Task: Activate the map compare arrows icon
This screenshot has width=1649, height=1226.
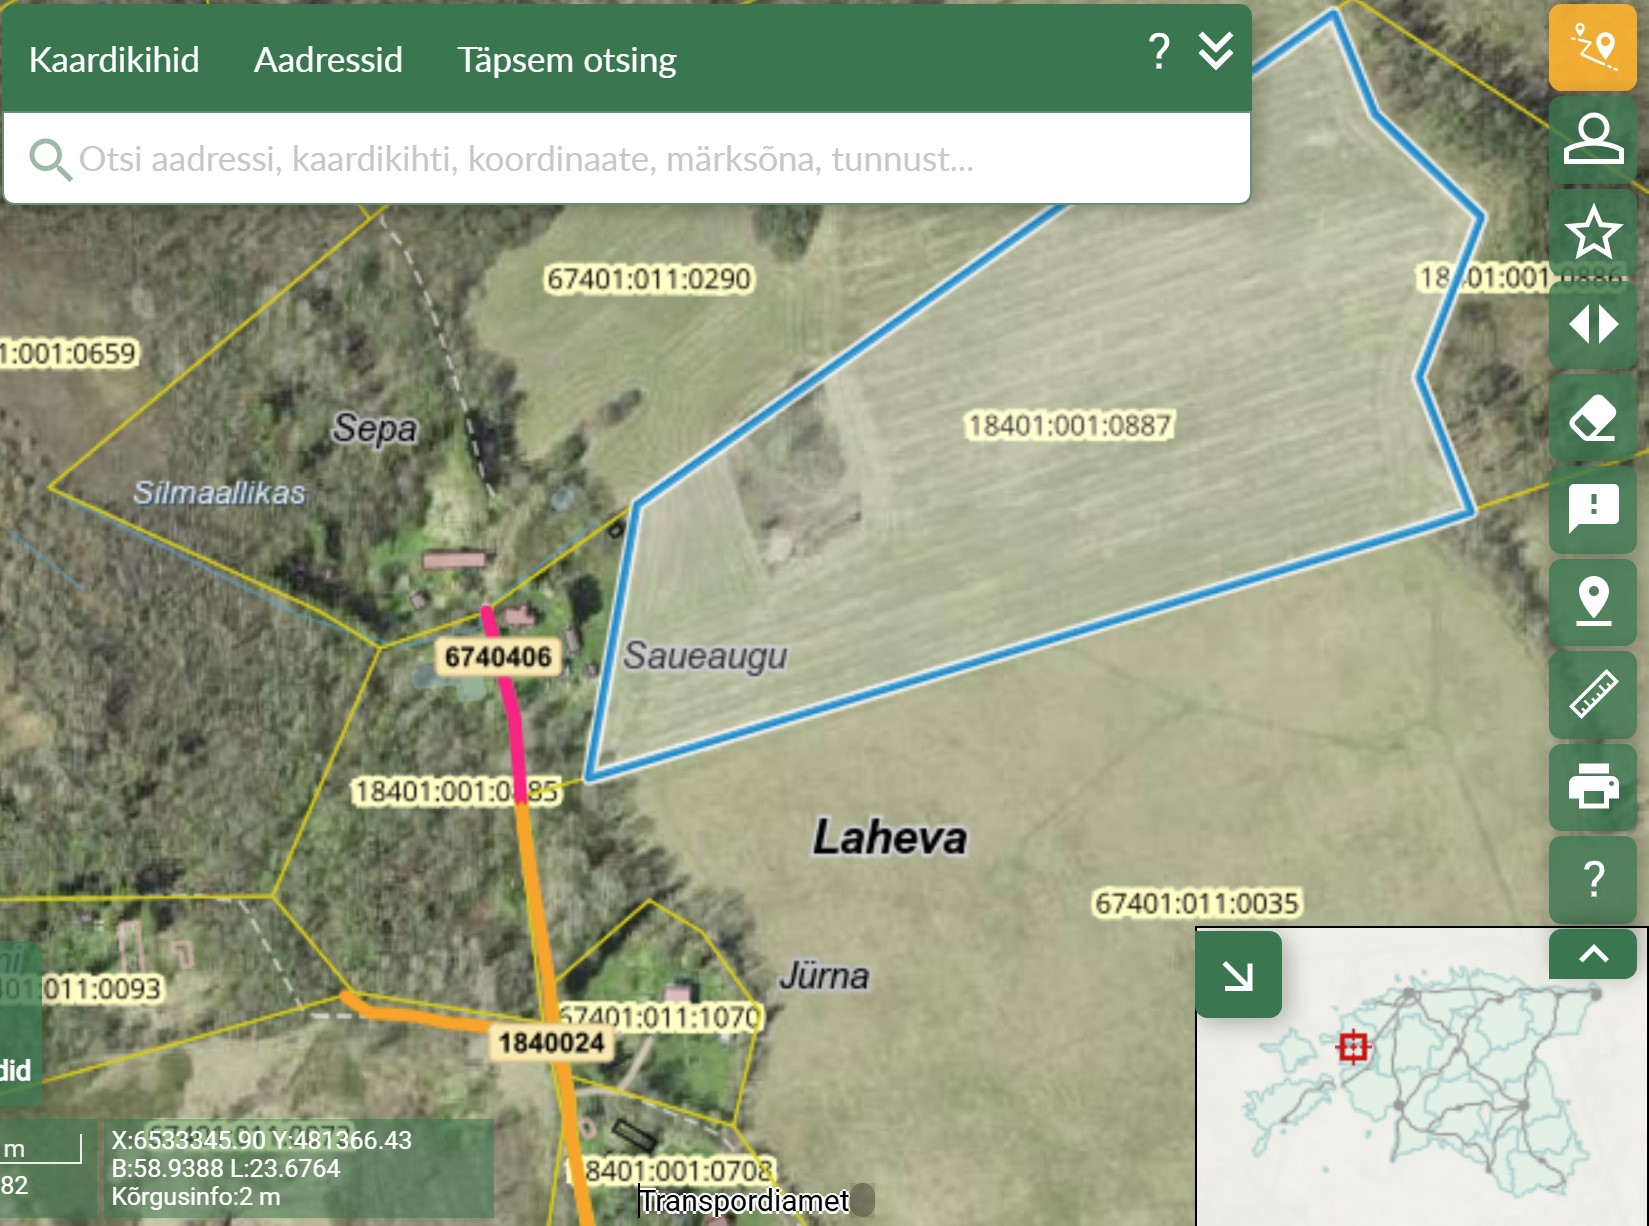Action: point(1592,325)
